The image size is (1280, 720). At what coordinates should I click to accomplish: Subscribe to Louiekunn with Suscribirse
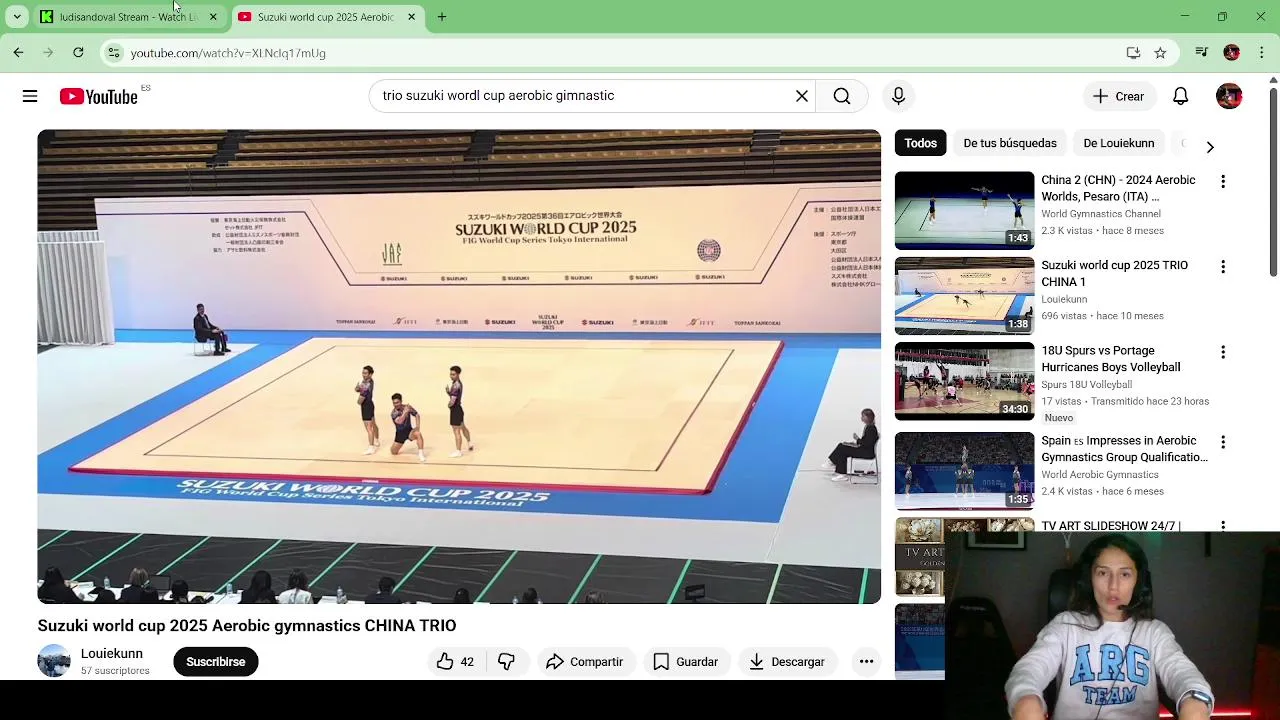pos(215,662)
